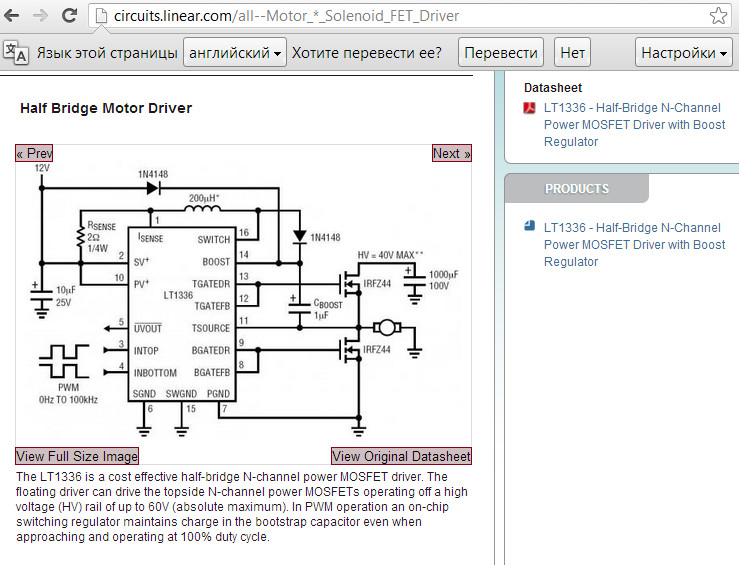The image size is (739, 565).
Task: Select the PRODUCTS tab
Action: (x=577, y=188)
